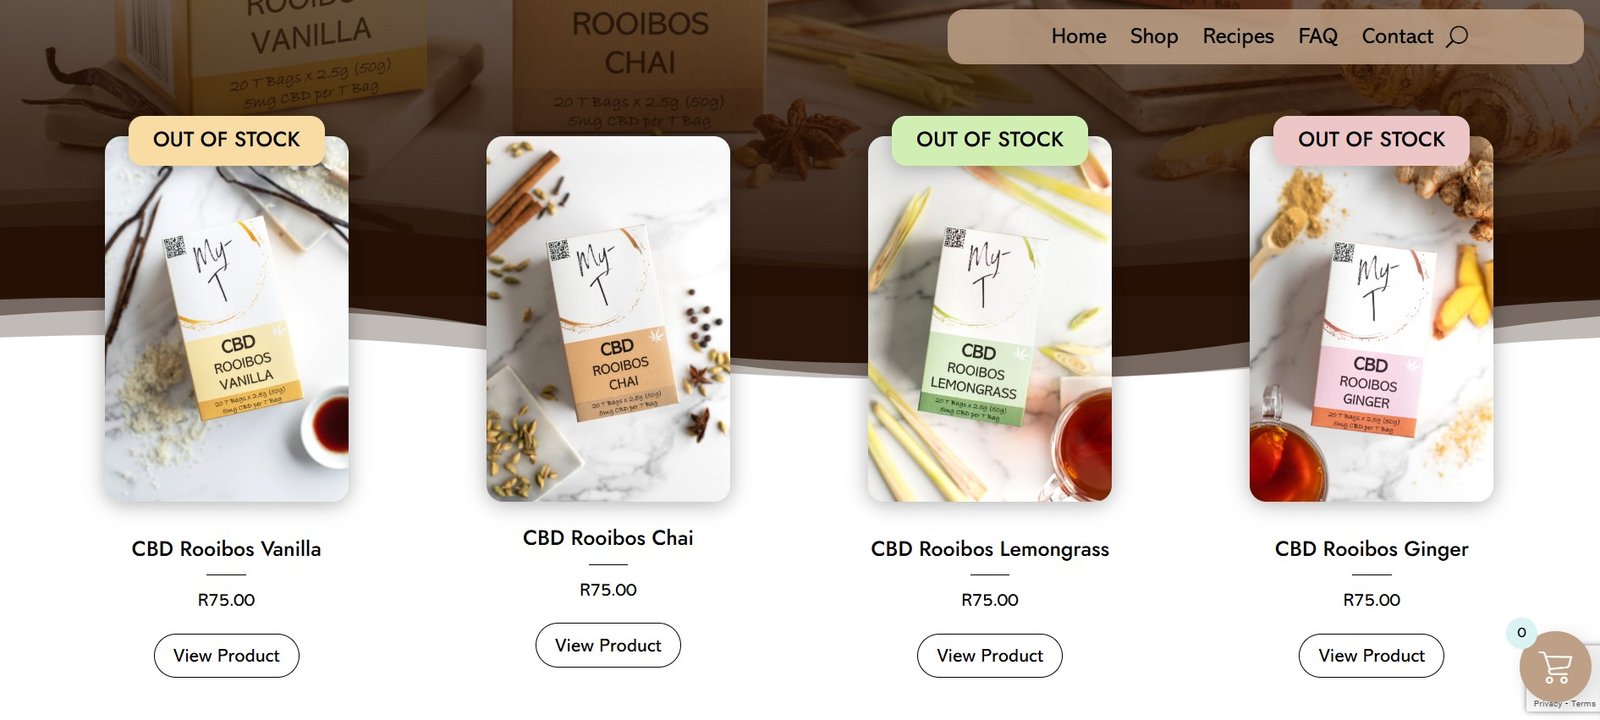Click the CBD Rooibos Lemongrass title link

pos(990,549)
